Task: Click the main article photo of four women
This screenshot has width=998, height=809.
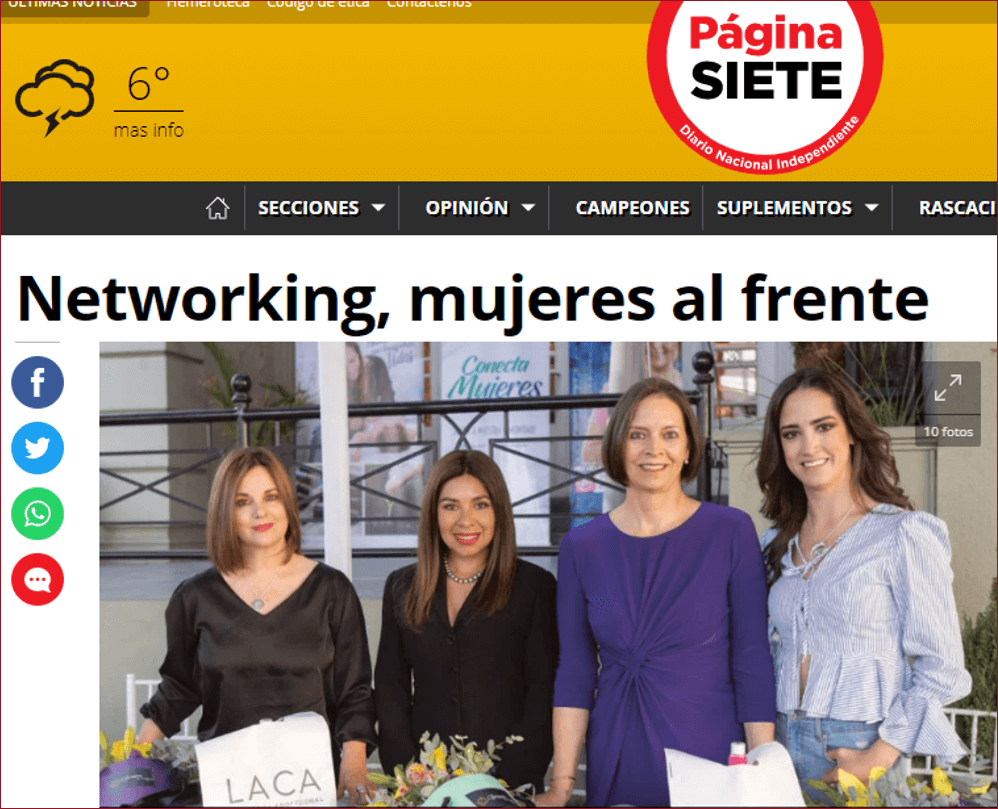Action: tap(548, 574)
